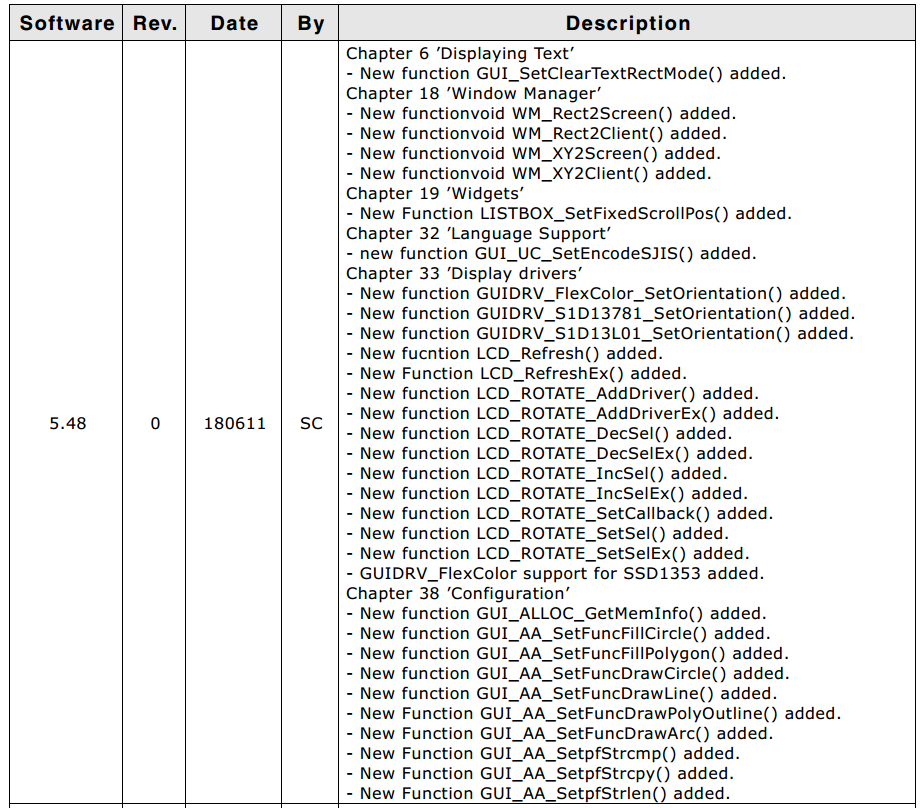Click the GUIDRV_S1D13781_SetOrientation() entry
The height and width of the screenshot is (808, 920).
pos(600,313)
